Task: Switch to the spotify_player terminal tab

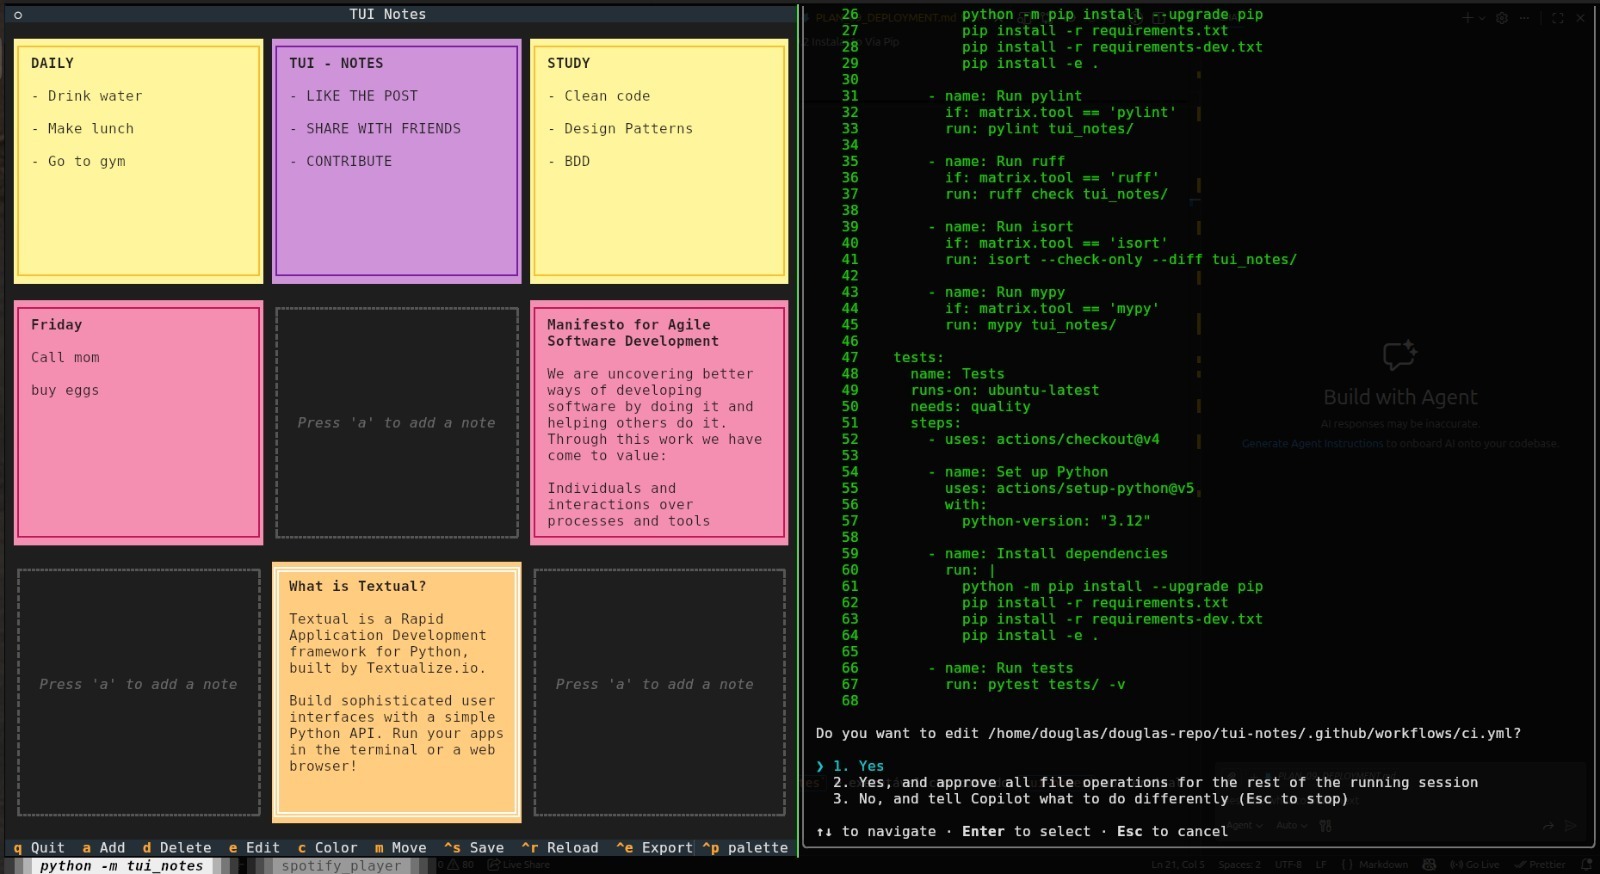Action: (340, 866)
